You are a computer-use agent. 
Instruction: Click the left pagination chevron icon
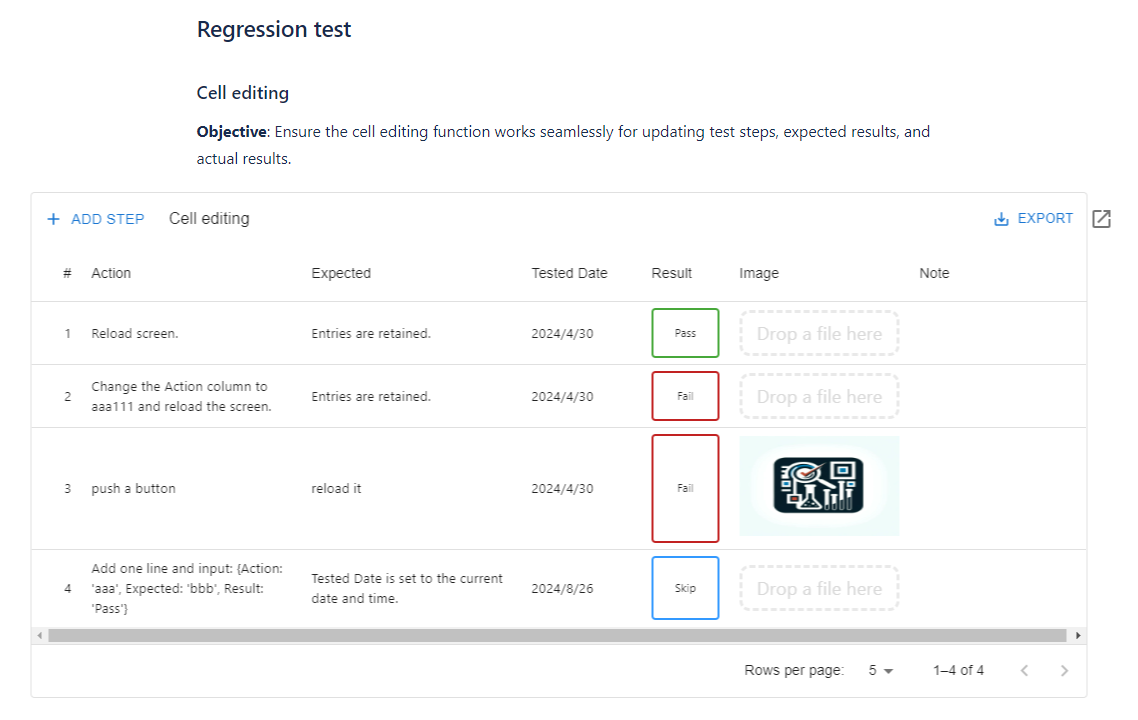[1024, 670]
